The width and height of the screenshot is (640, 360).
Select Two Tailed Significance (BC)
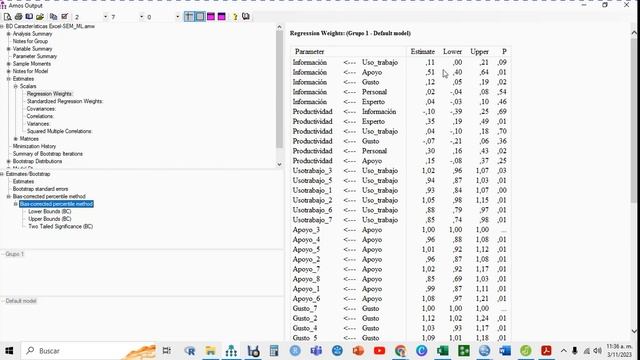tap(60, 227)
